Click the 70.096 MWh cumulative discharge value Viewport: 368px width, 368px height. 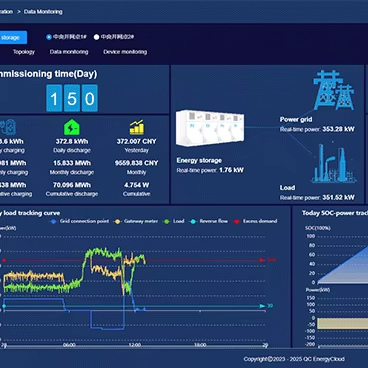point(72,185)
